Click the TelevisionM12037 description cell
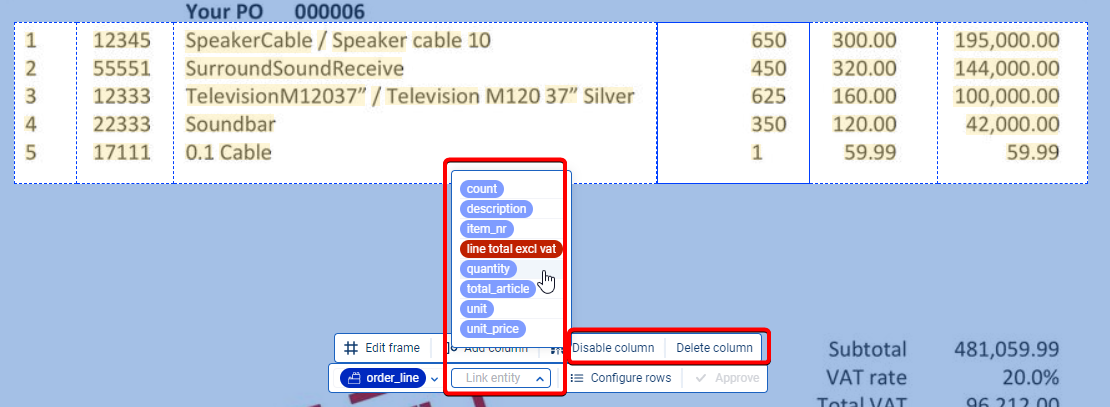 click(x=409, y=96)
